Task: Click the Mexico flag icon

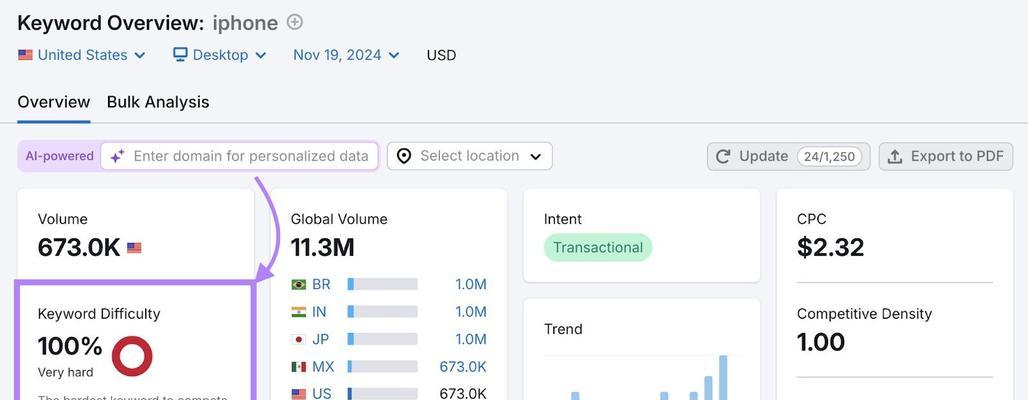Action: click(x=298, y=367)
